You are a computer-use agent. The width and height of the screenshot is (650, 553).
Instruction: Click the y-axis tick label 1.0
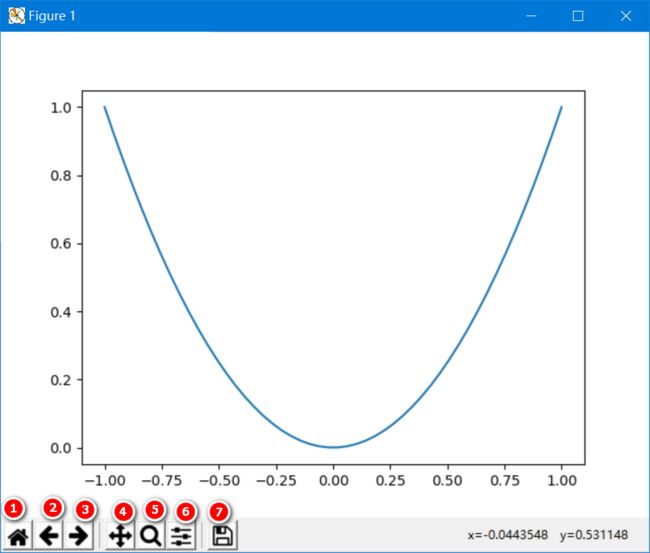point(61,108)
